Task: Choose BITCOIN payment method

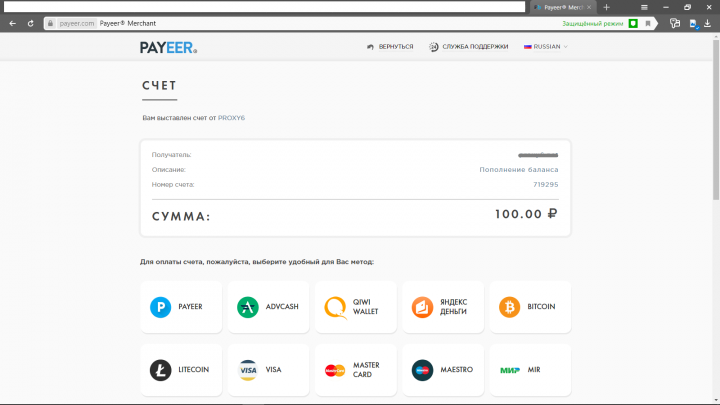Action: click(x=530, y=307)
